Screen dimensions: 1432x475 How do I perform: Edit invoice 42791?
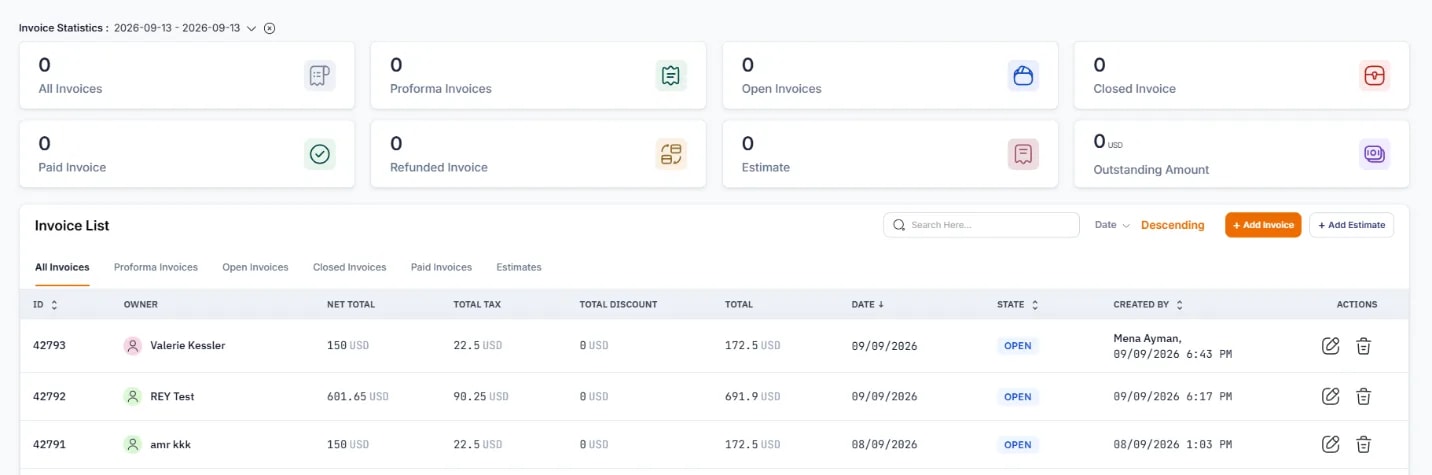(1330, 444)
